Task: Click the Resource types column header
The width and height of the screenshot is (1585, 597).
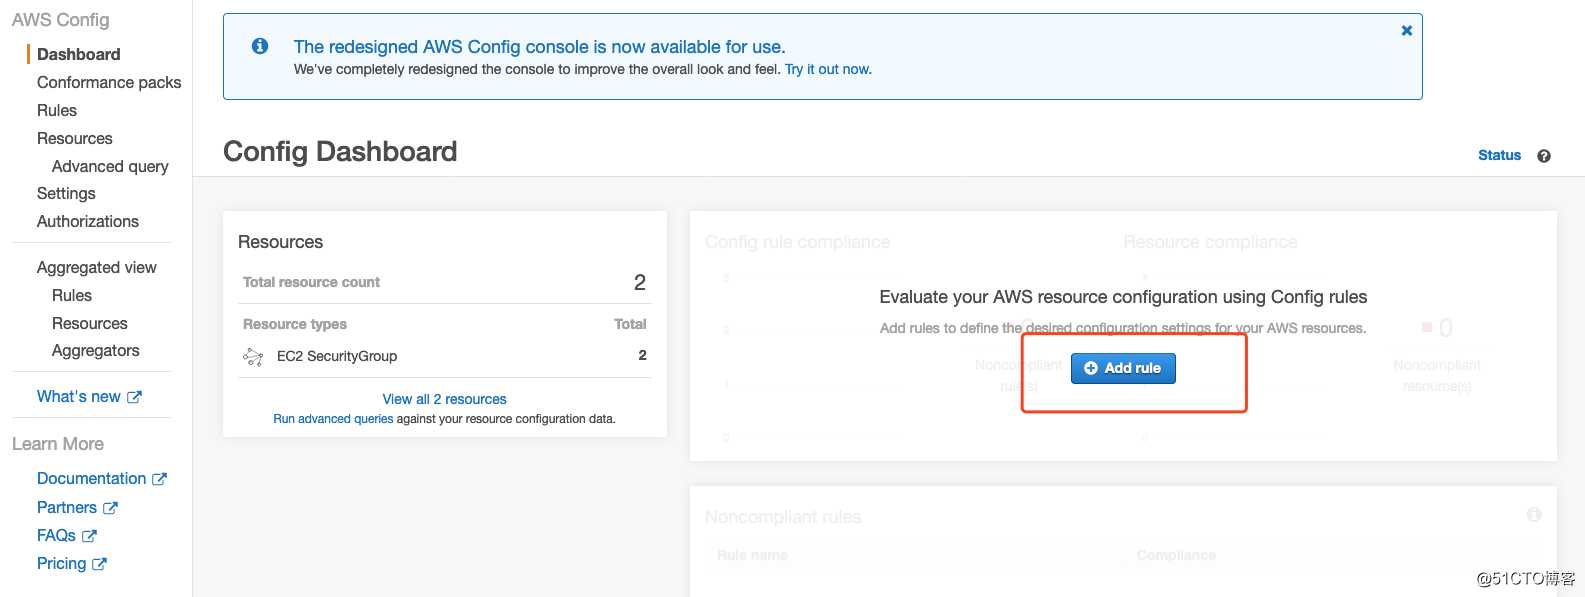Action: (x=295, y=324)
